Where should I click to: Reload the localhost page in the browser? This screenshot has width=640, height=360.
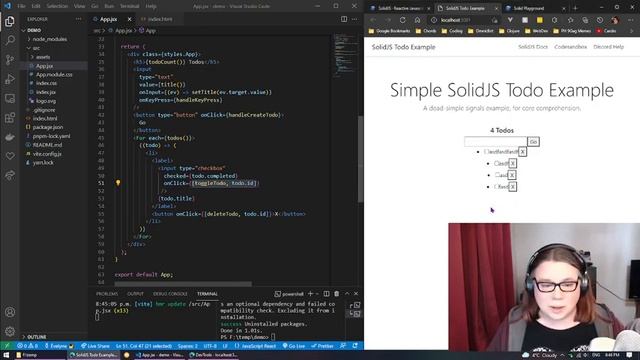402,20
